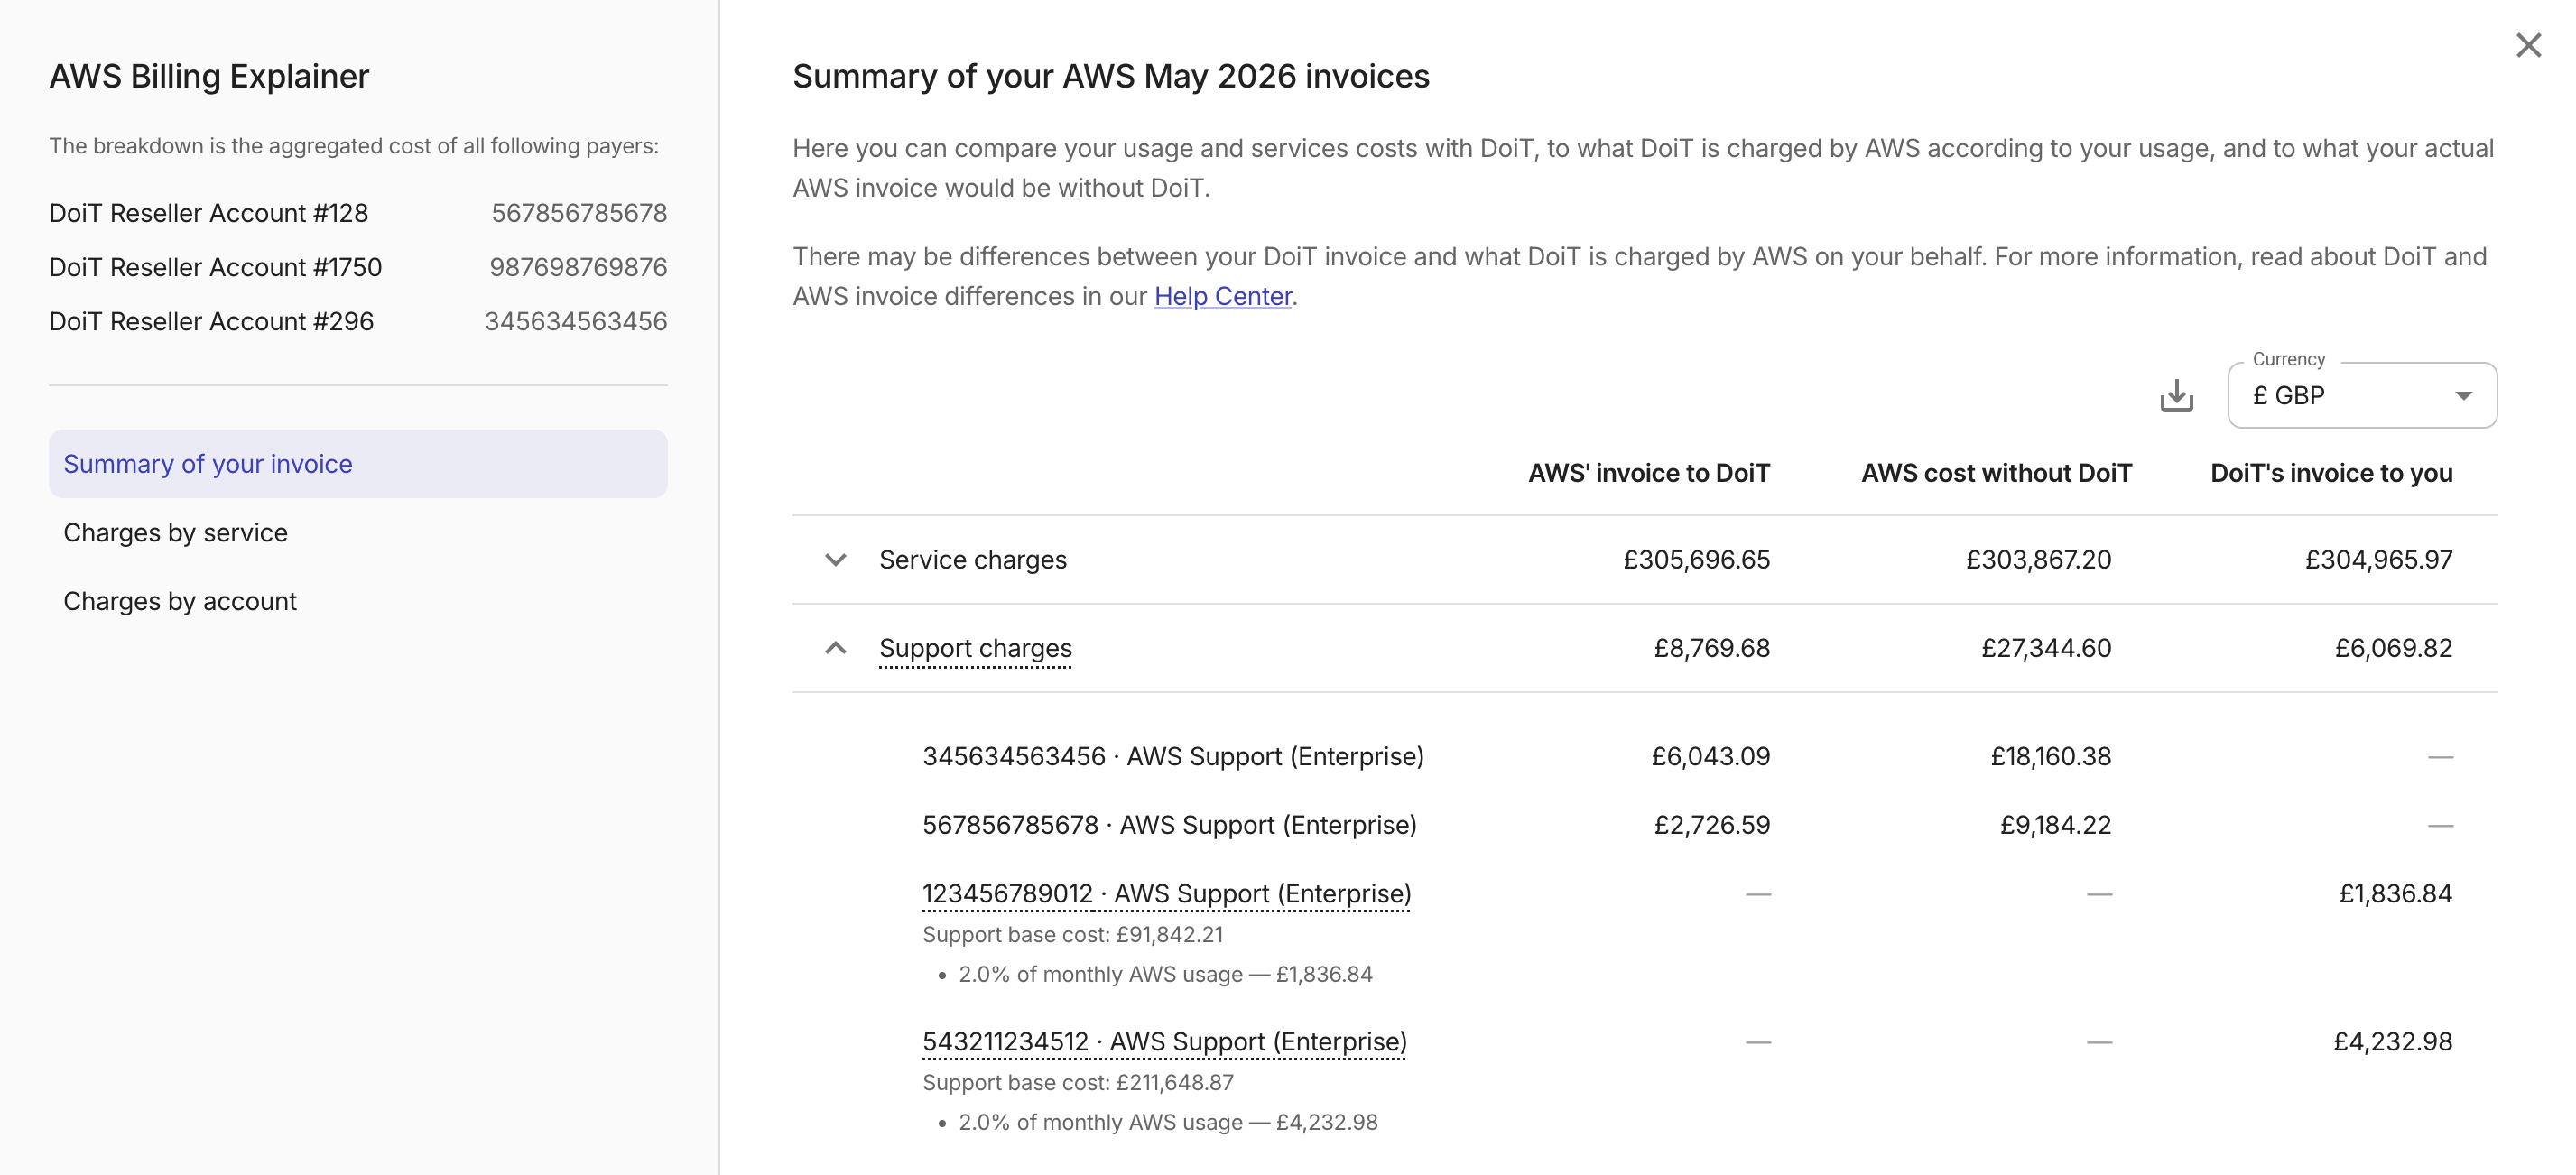Click payer ID 345634563456 in sidebar
The width and height of the screenshot is (2576, 1175).
[576, 321]
